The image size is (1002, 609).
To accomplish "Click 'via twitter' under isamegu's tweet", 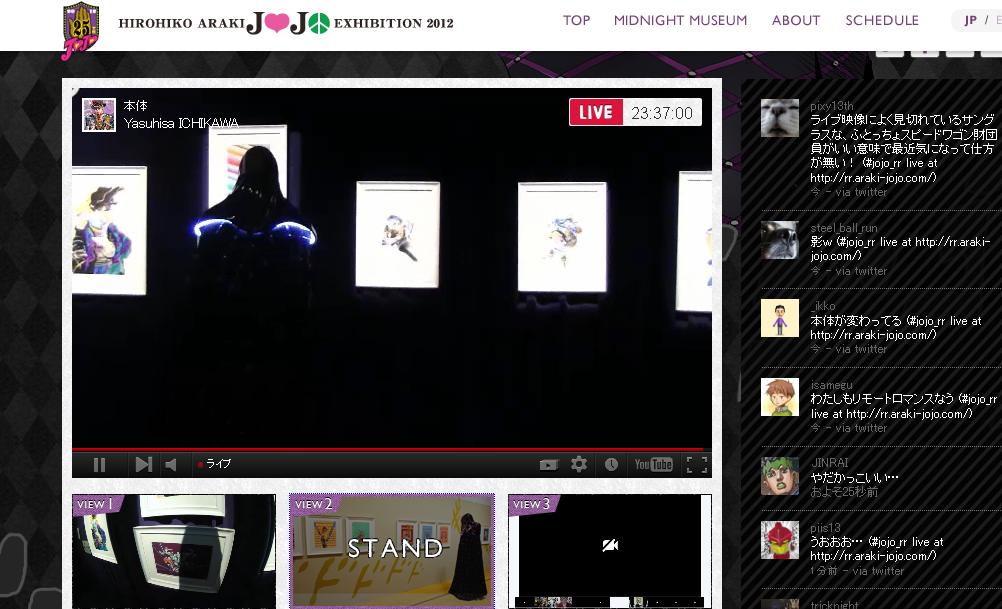I will click(861, 428).
